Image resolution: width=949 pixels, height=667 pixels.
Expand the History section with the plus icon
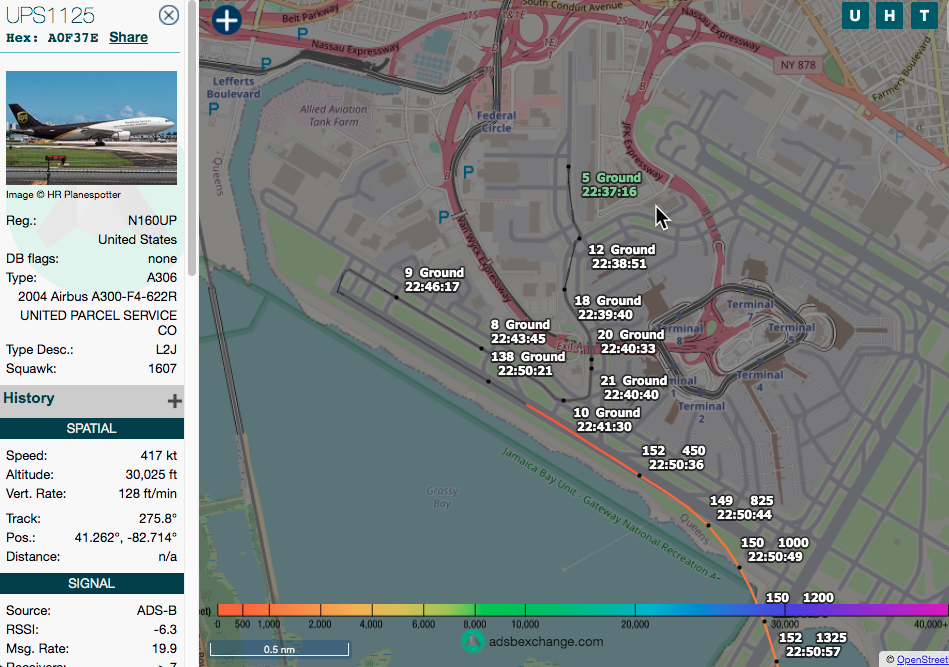174,401
